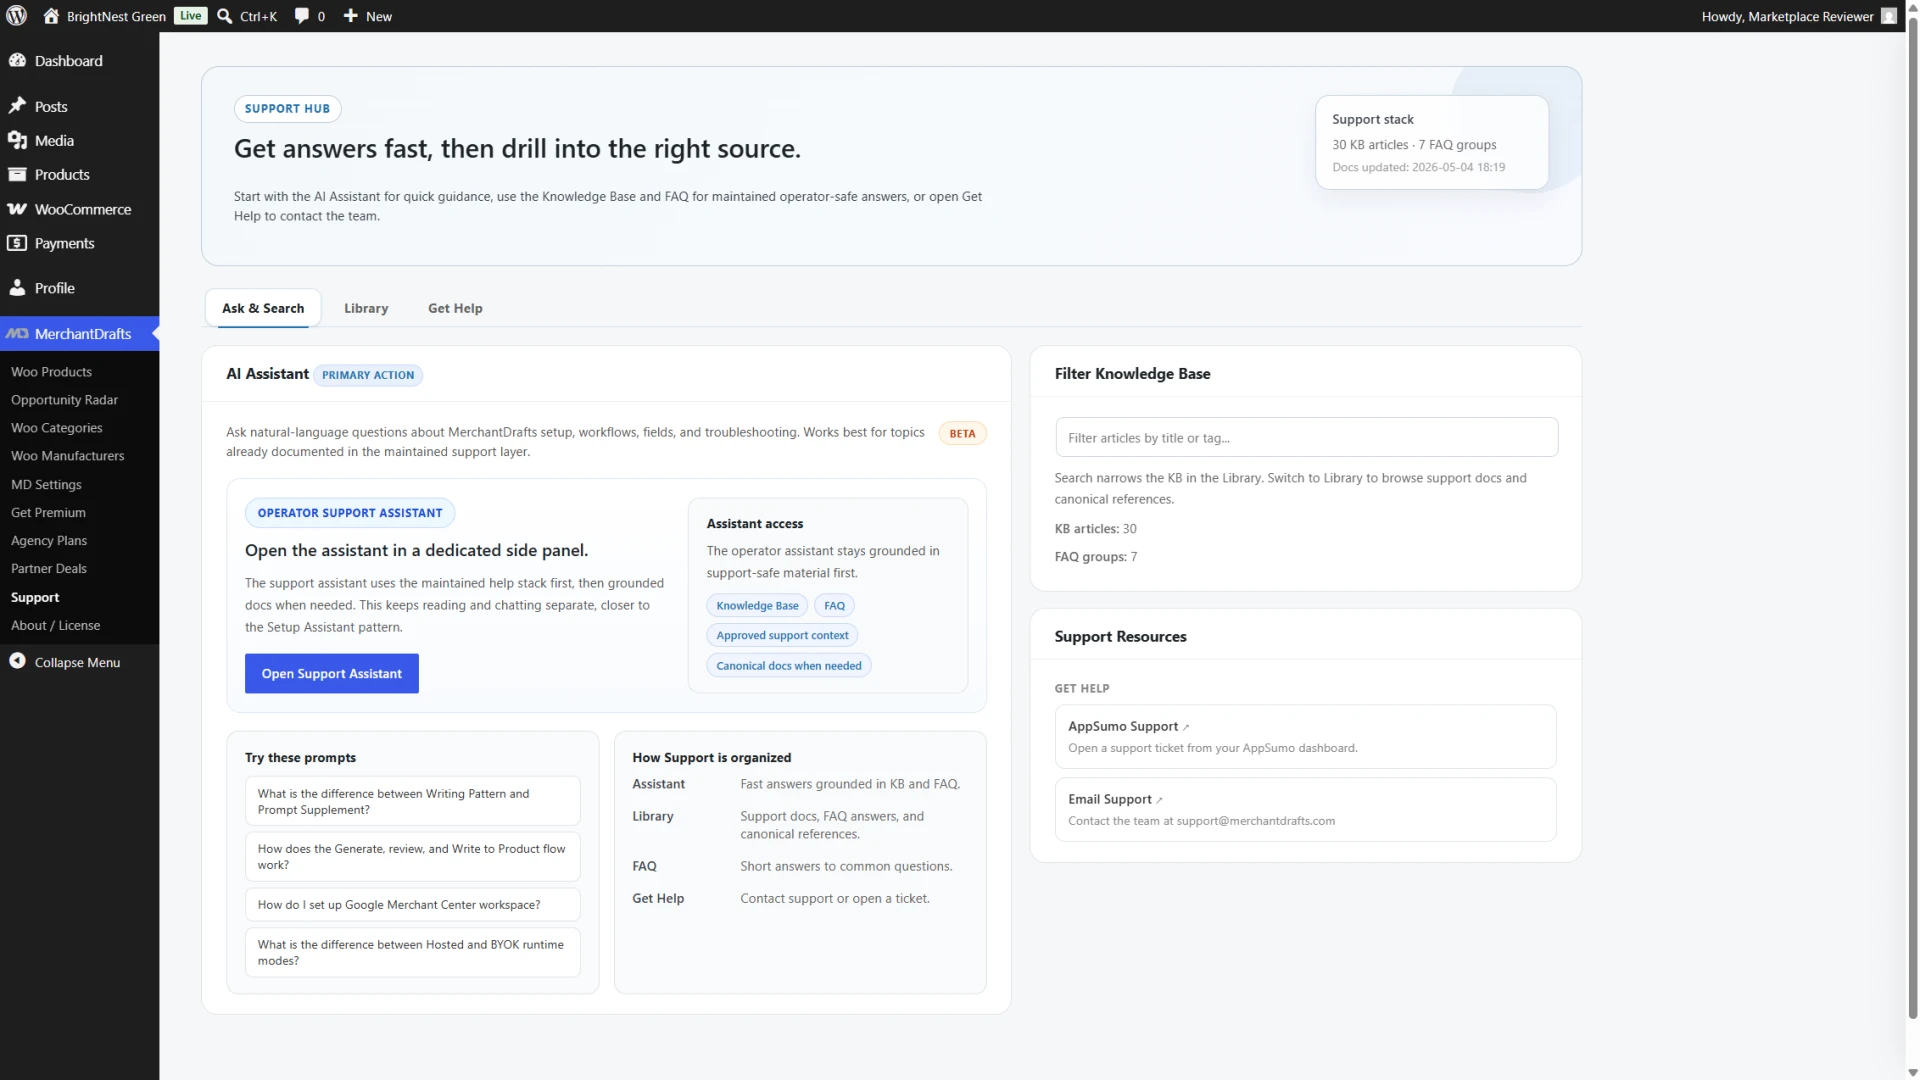The width and height of the screenshot is (1920, 1080).
Task: Click the MerchantDrafts menu label
Action: pos(83,334)
